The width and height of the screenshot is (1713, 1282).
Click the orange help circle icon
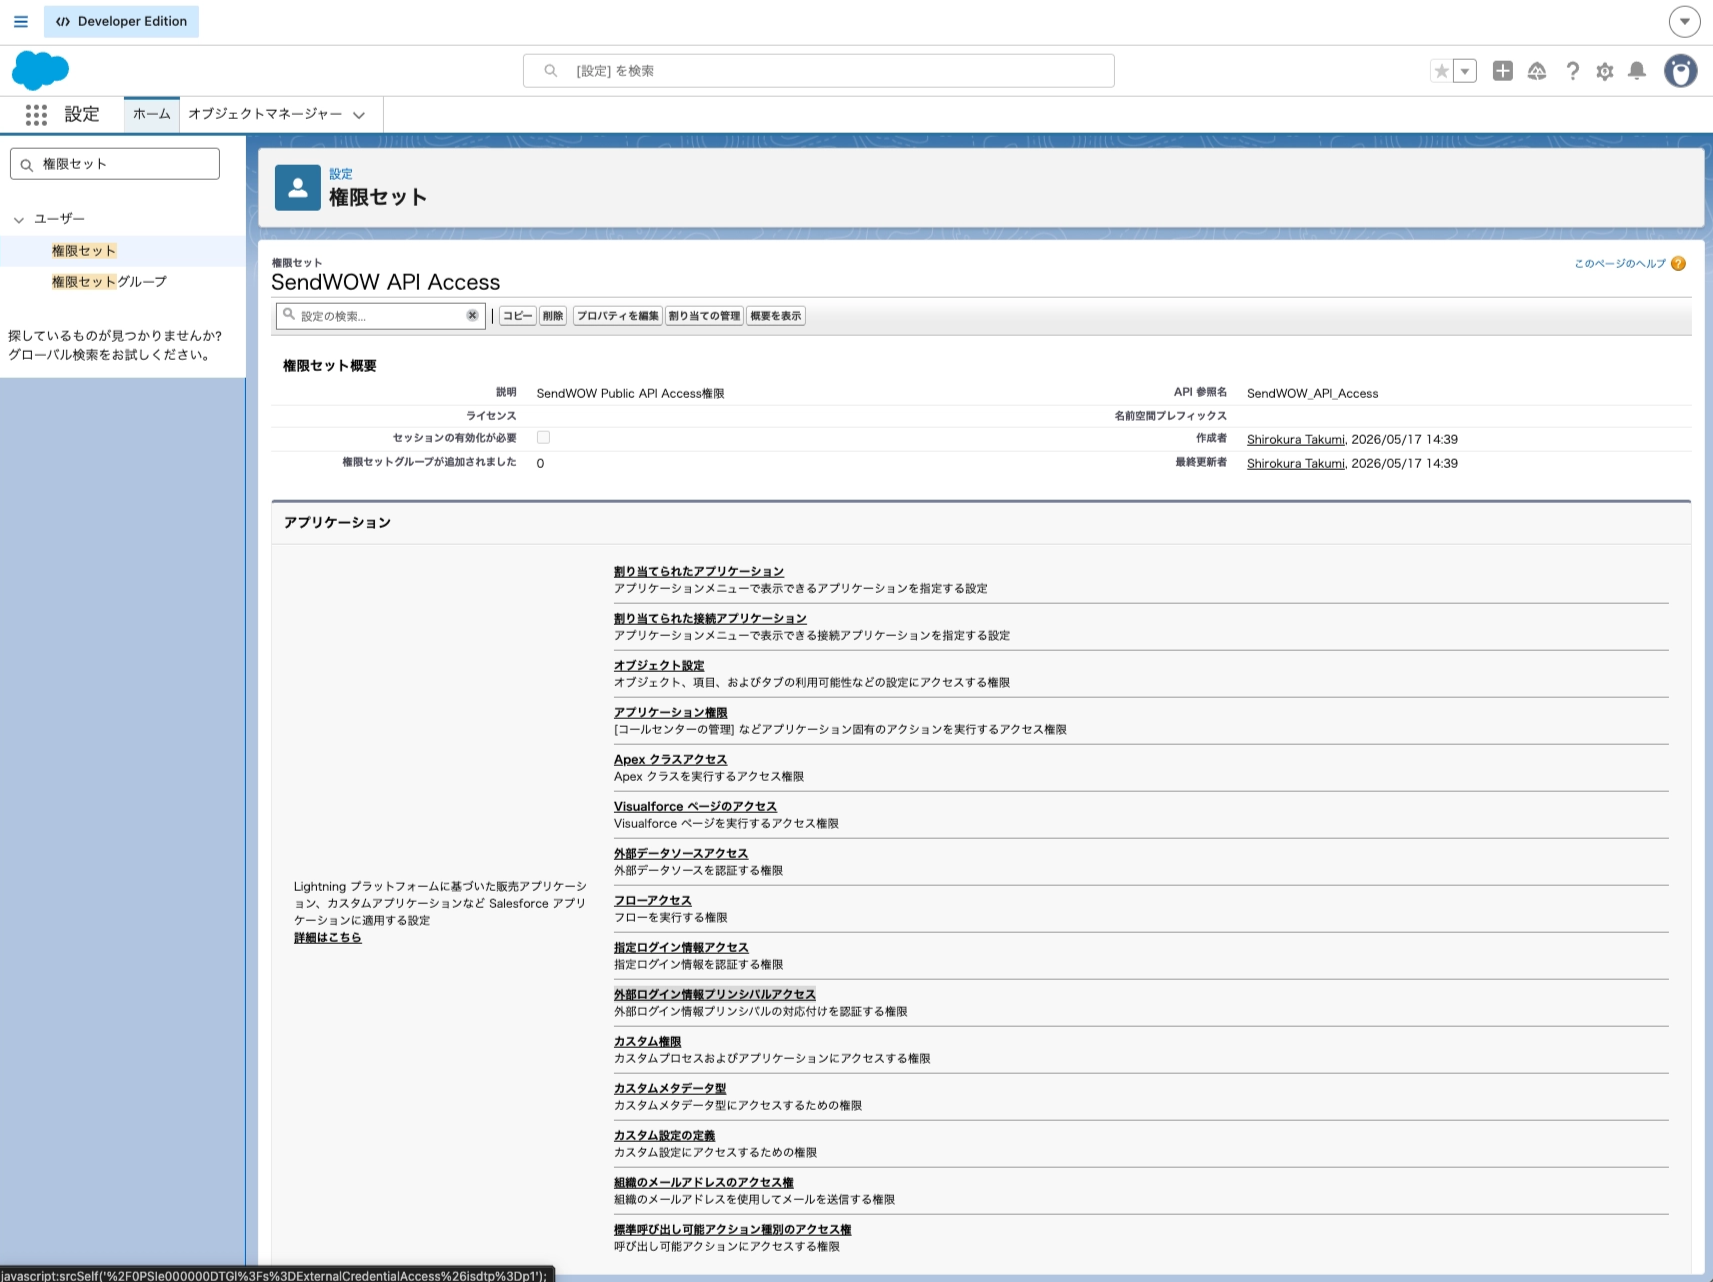[1678, 264]
